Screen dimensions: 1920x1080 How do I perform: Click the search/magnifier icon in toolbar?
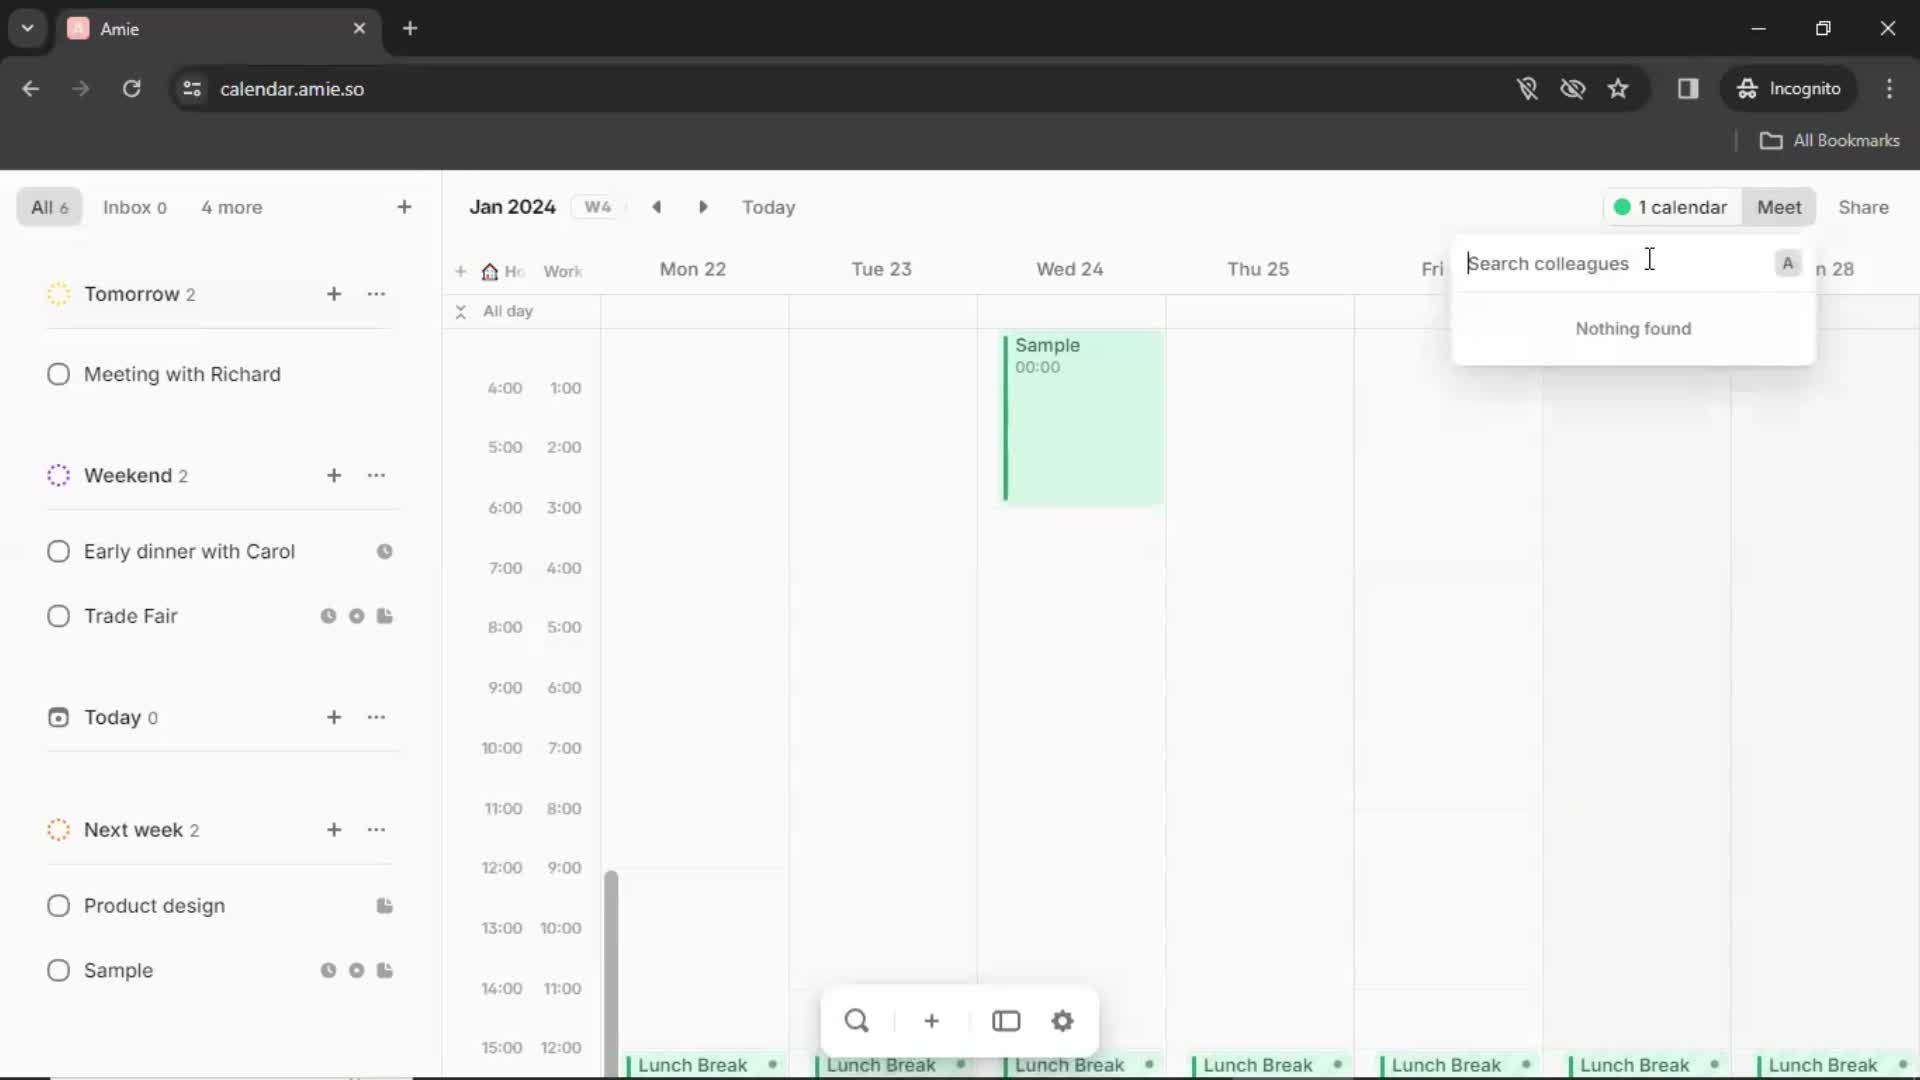pos(856,1021)
